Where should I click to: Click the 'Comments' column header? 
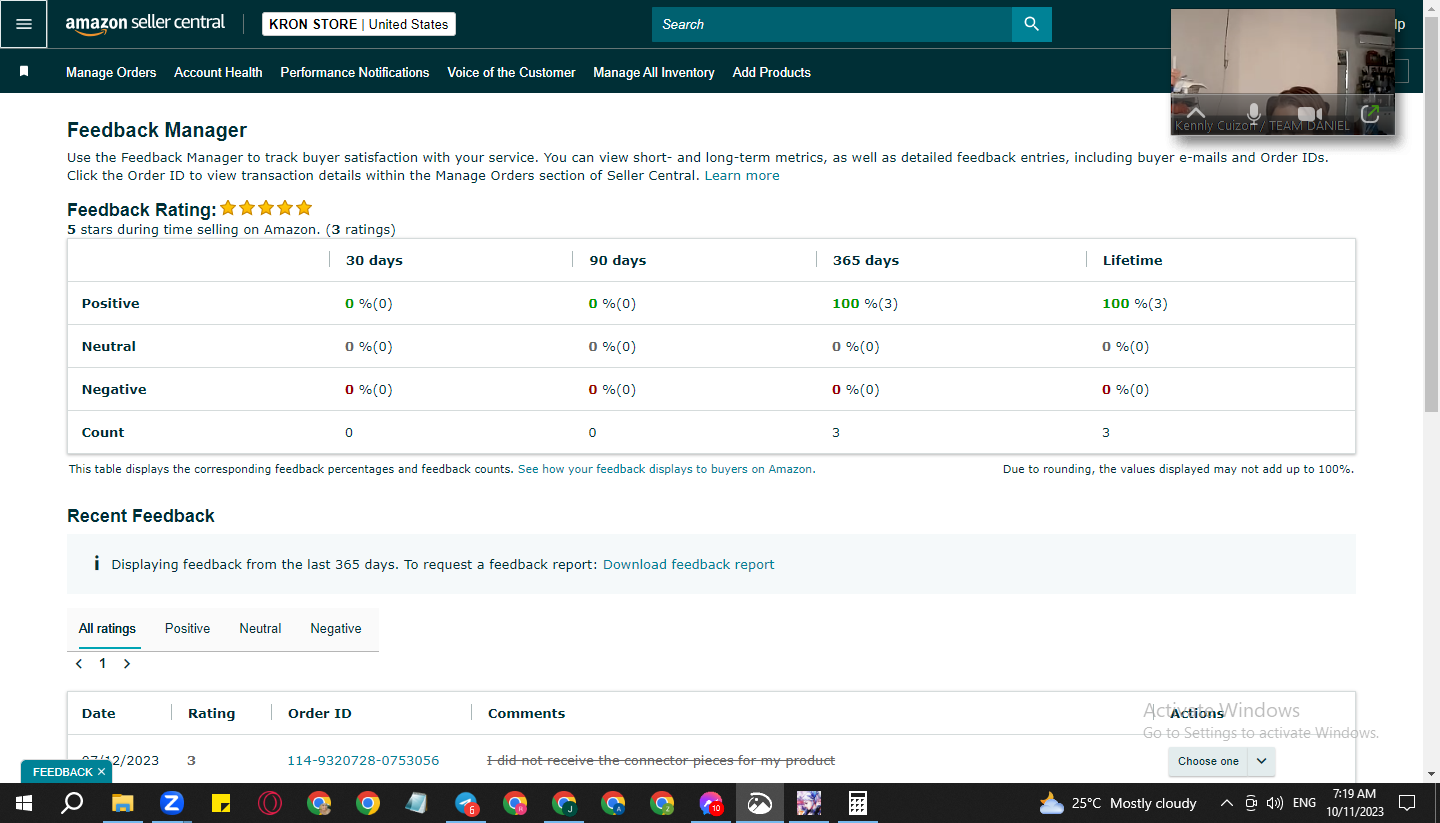tap(527, 714)
